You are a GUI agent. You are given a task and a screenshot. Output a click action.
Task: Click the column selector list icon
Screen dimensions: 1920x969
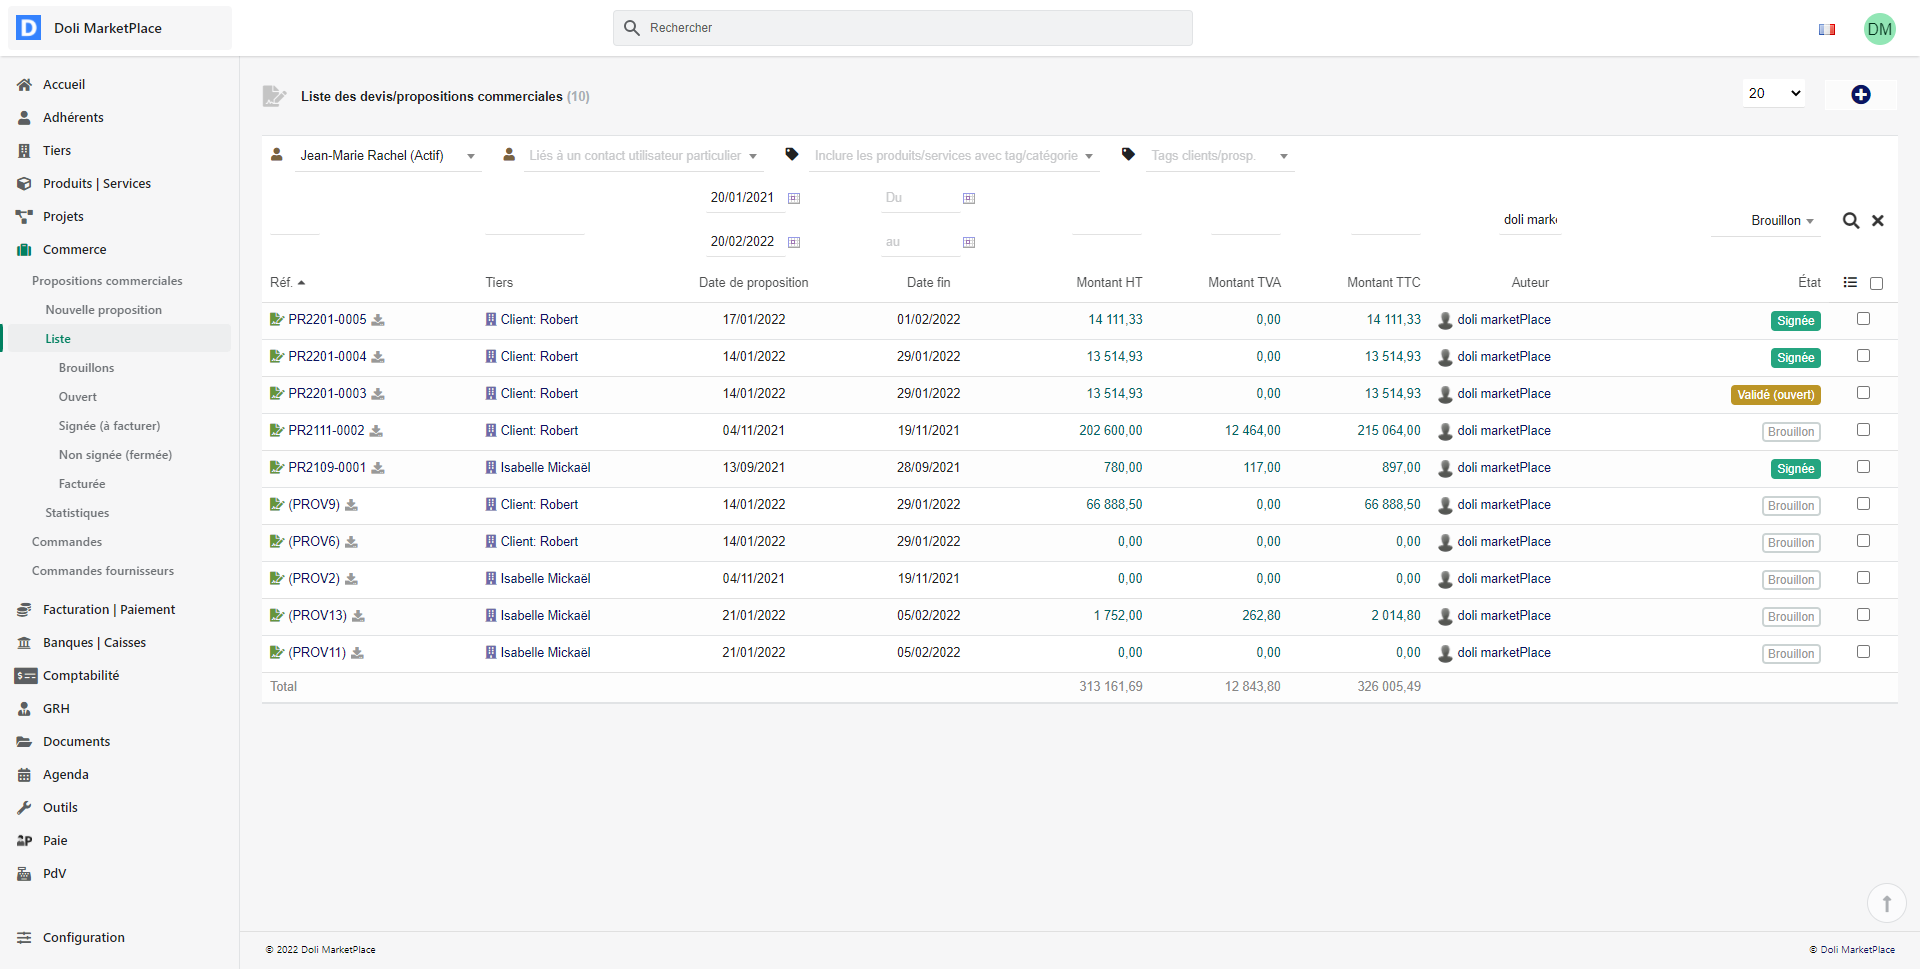(x=1850, y=283)
